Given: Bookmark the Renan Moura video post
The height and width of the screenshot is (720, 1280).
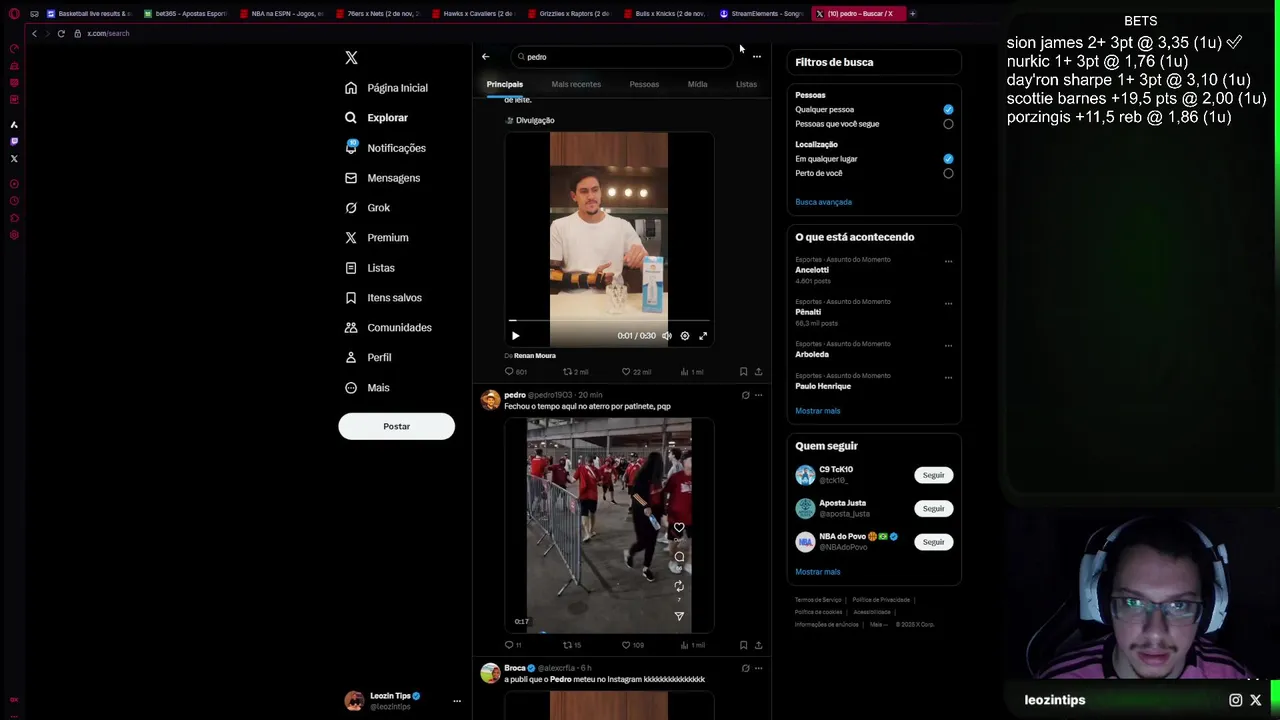Looking at the screenshot, I should [x=743, y=372].
